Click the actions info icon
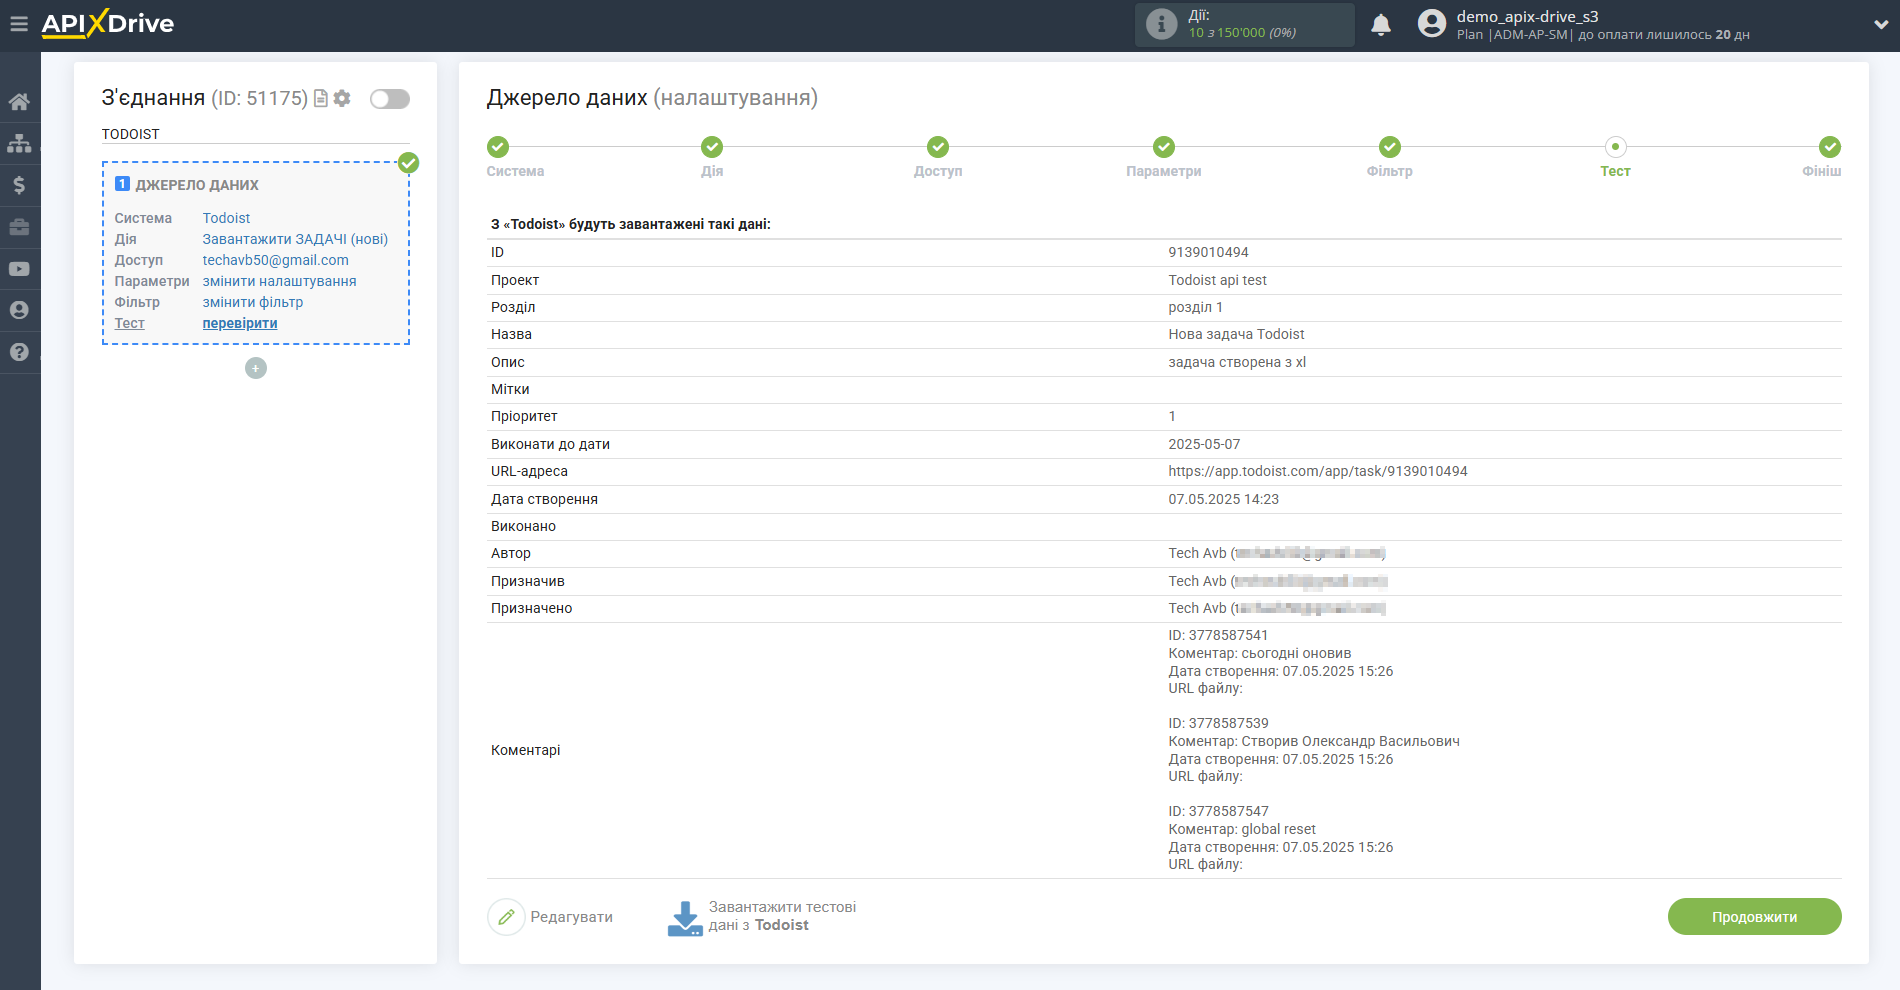The image size is (1900, 990). 1161,24
